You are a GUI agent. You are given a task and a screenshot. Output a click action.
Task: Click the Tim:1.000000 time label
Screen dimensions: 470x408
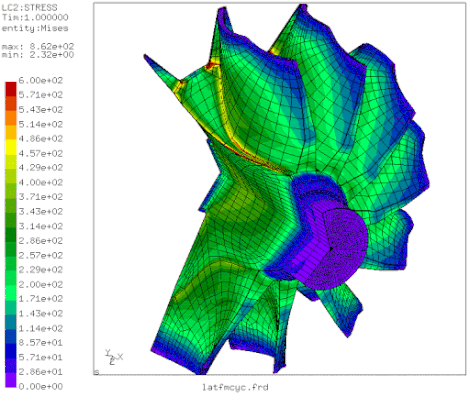35,17
